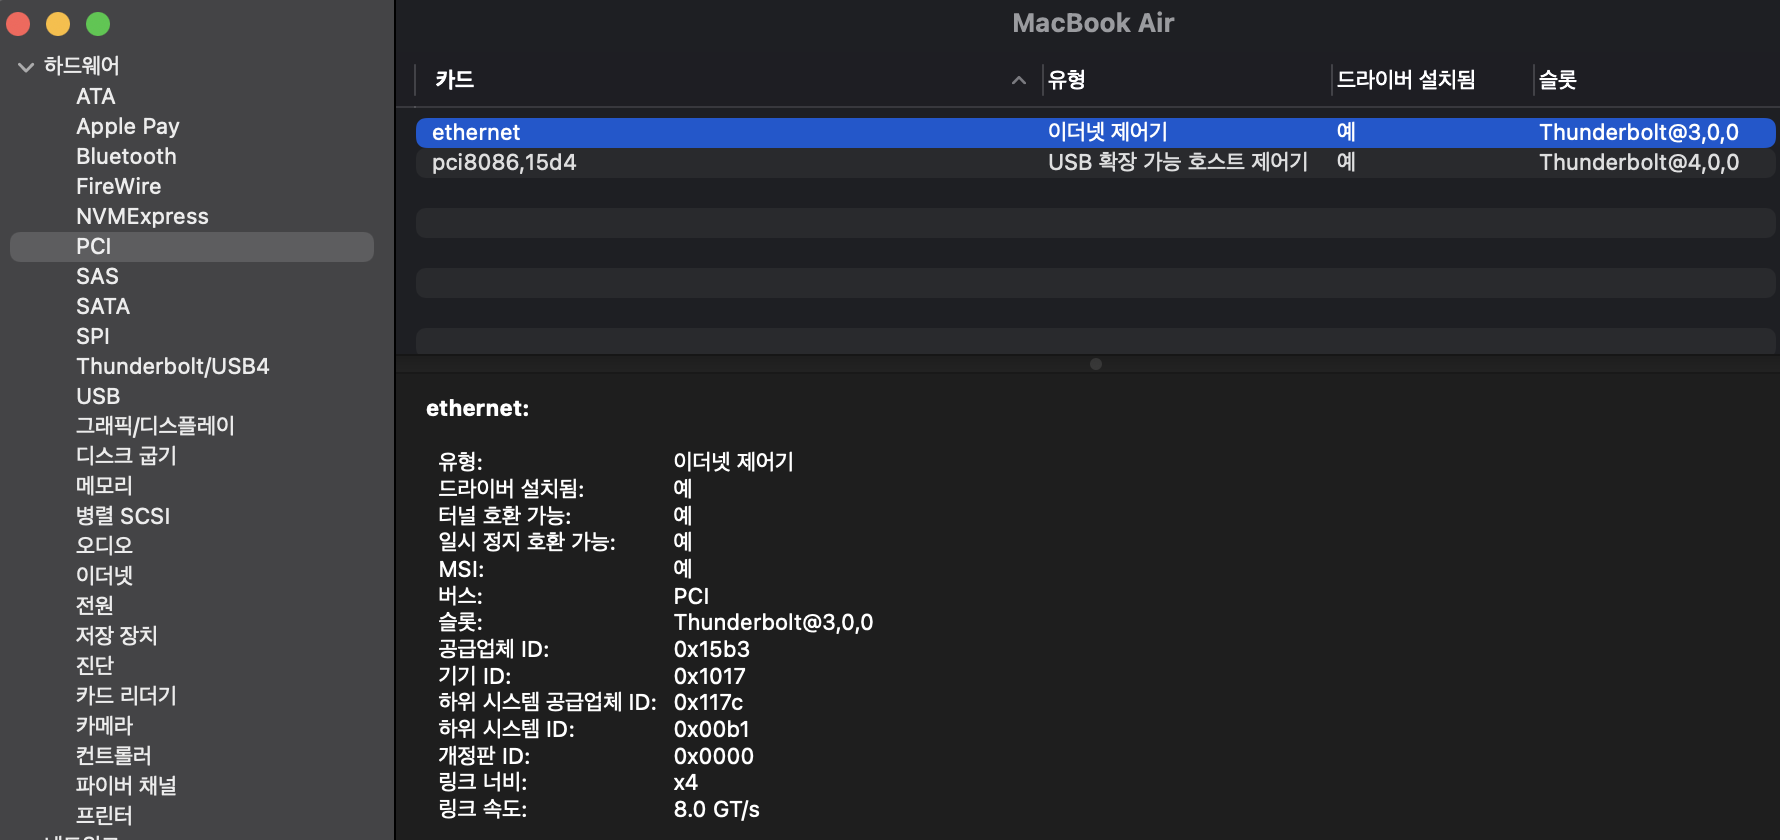
Task: Sort table by 유형 column header
Action: pyautogui.click(x=1067, y=80)
